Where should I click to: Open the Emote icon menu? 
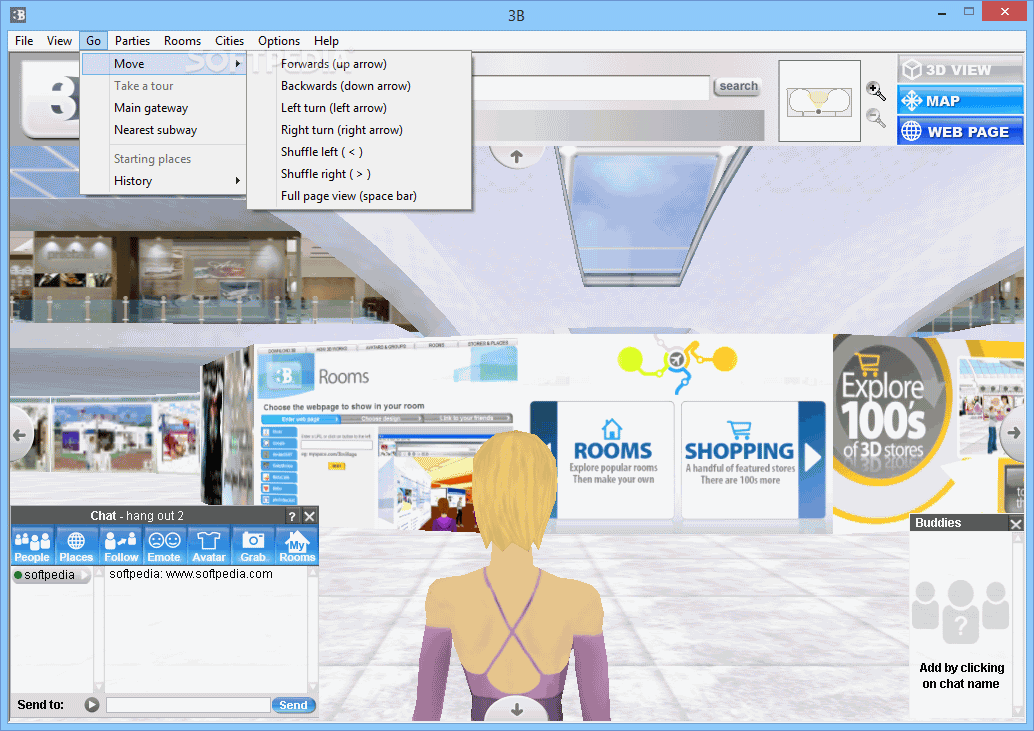coord(164,545)
